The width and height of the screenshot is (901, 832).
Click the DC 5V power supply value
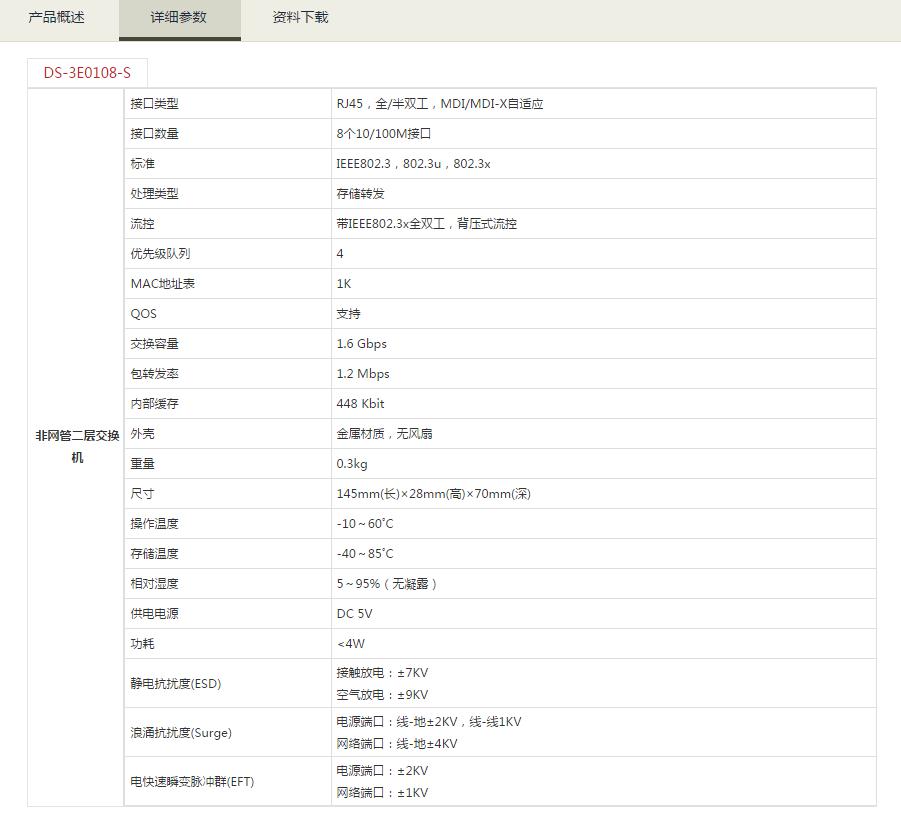[x=354, y=614]
